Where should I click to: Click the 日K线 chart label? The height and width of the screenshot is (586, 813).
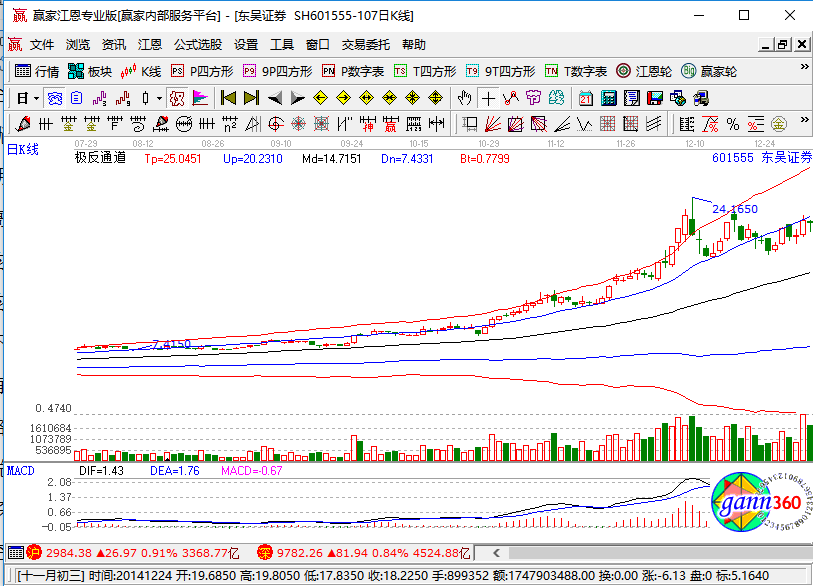pyautogui.click(x=23, y=149)
